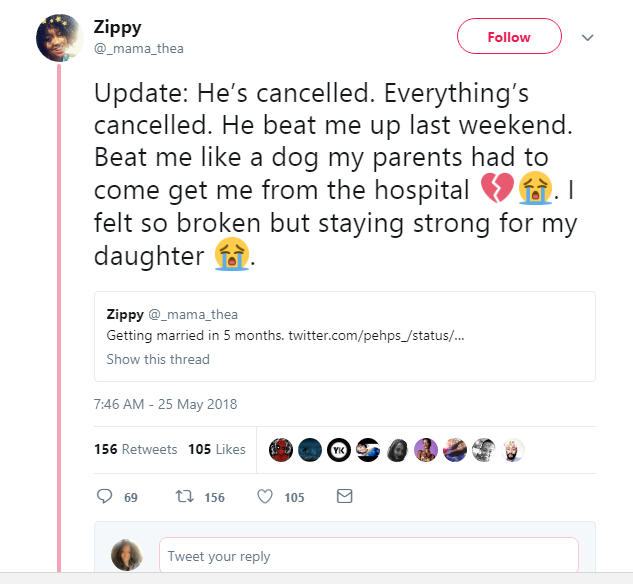Click into the 'Tweet your reply' field

368,556
